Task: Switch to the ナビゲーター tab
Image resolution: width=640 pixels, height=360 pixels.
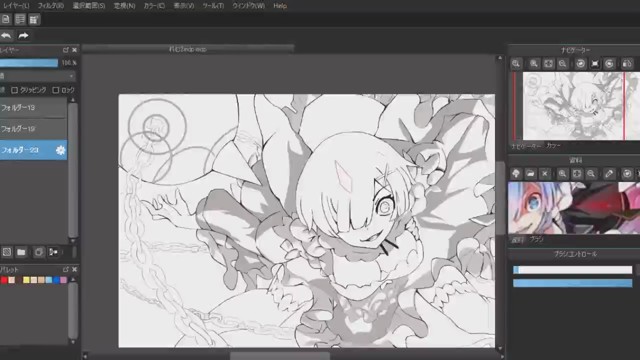Action: point(527,146)
